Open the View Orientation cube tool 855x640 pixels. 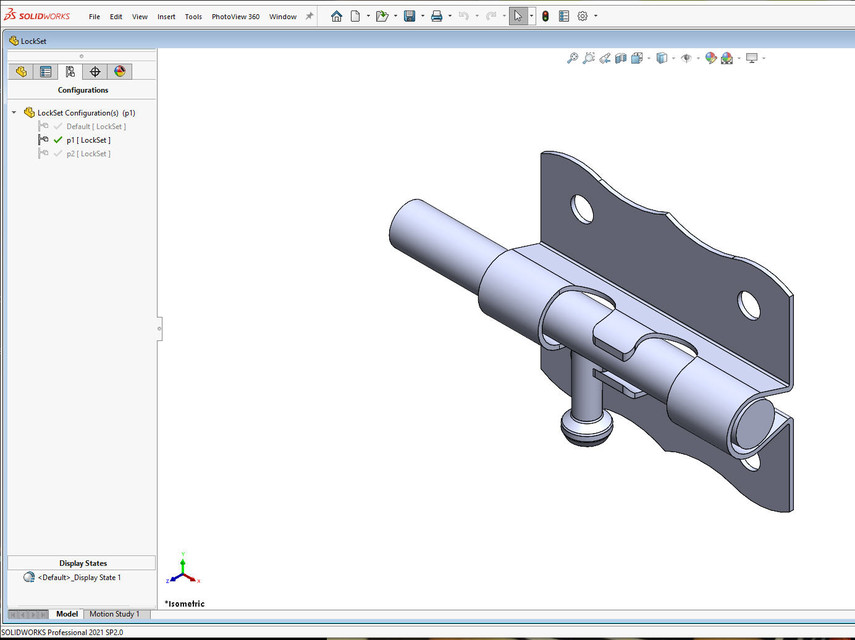point(640,57)
